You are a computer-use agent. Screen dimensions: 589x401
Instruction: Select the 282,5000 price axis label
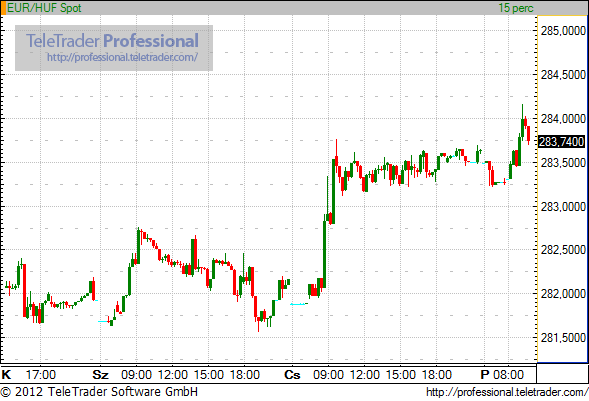click(563, 250)
